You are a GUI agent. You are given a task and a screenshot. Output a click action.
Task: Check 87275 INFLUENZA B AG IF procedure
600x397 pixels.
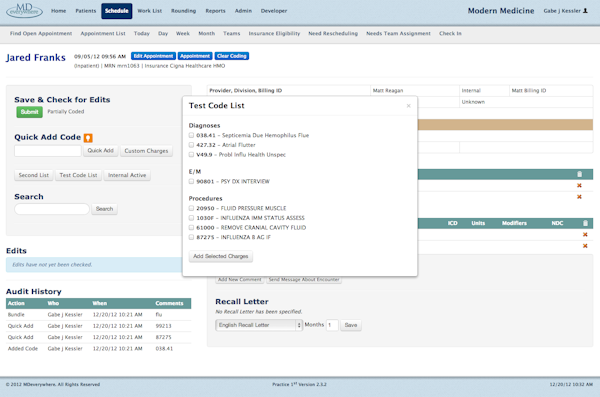[191, 237]
